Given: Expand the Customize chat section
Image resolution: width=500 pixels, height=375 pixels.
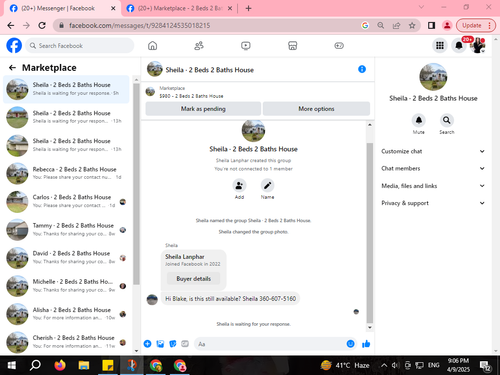Looking at the screenshot, I should 433,151.
